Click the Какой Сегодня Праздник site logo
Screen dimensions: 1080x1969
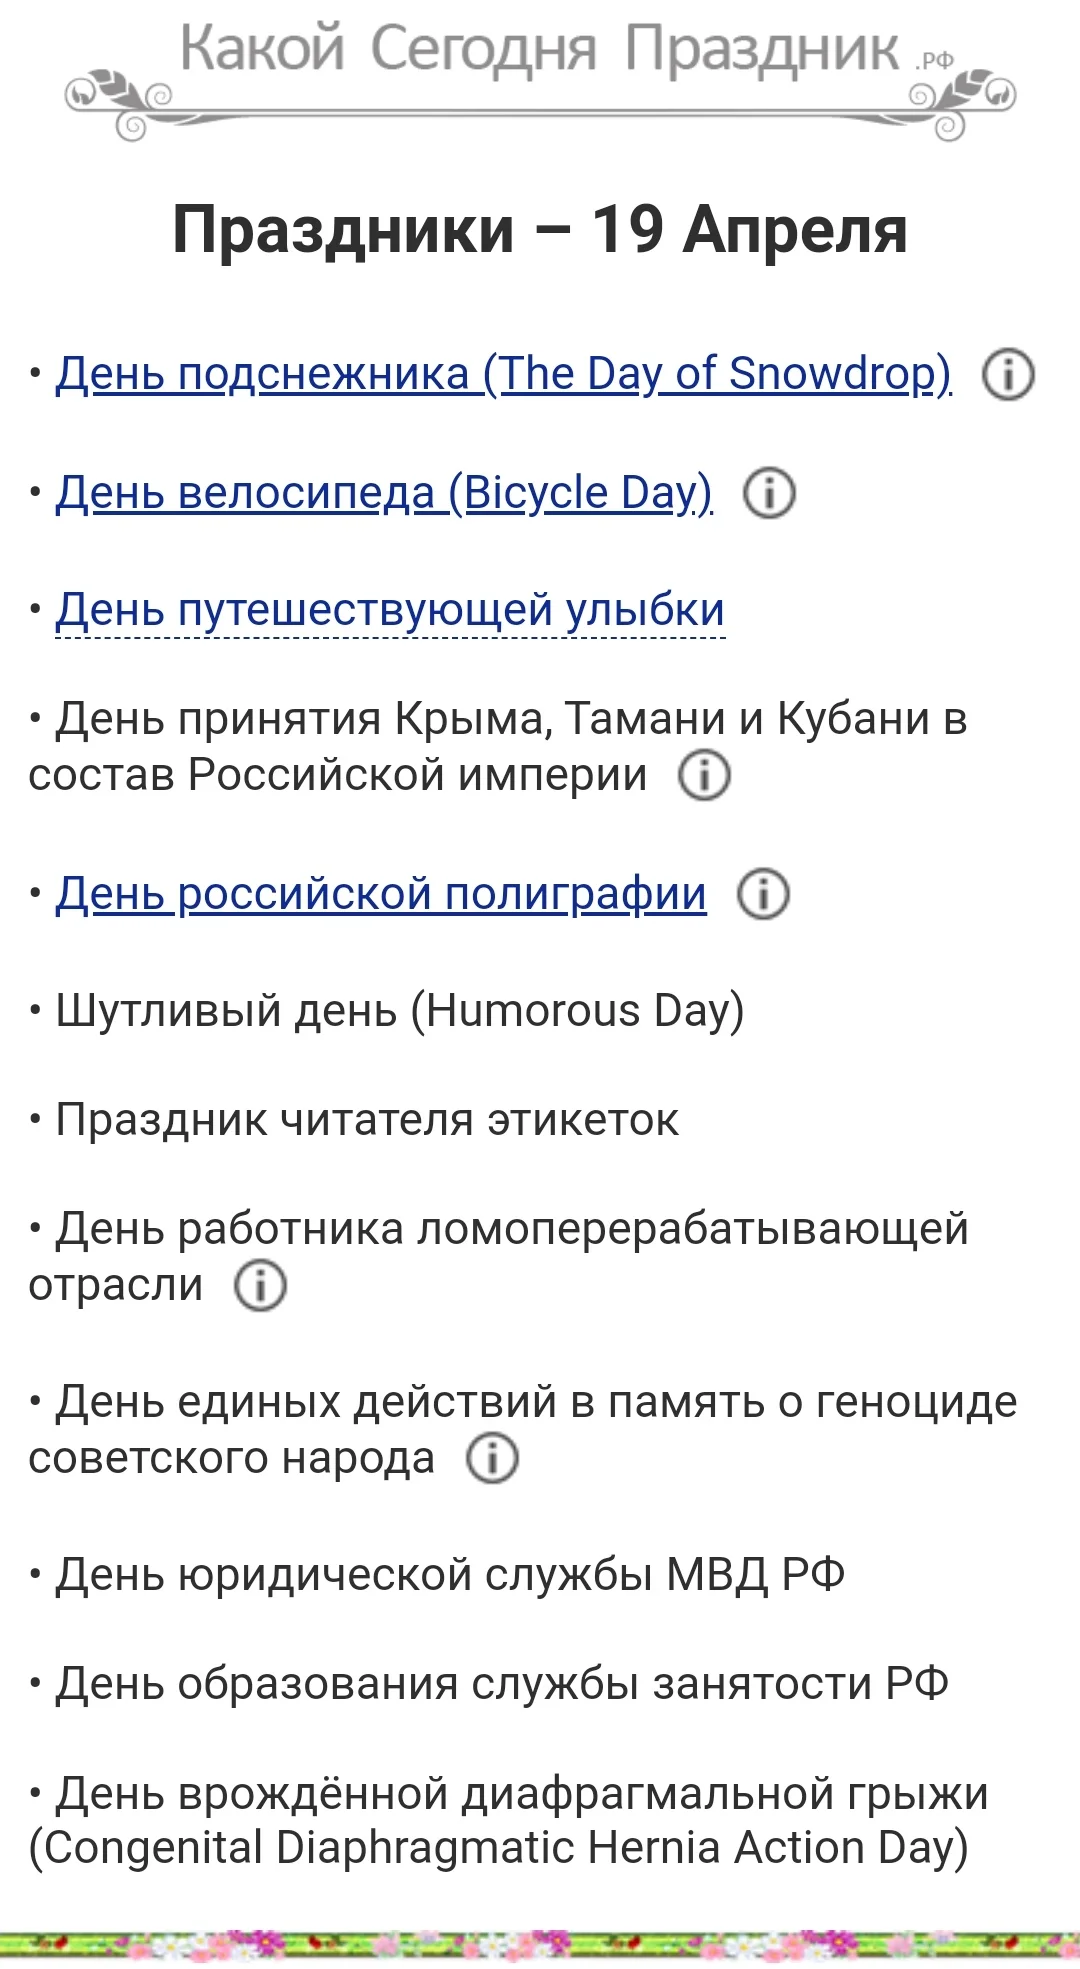point(540,70)
